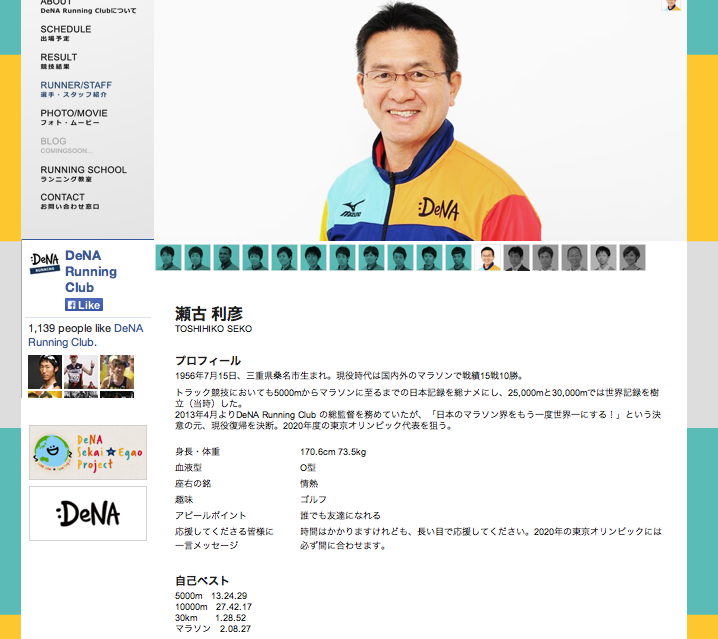Click the 血液型 label

pos(188,468)
